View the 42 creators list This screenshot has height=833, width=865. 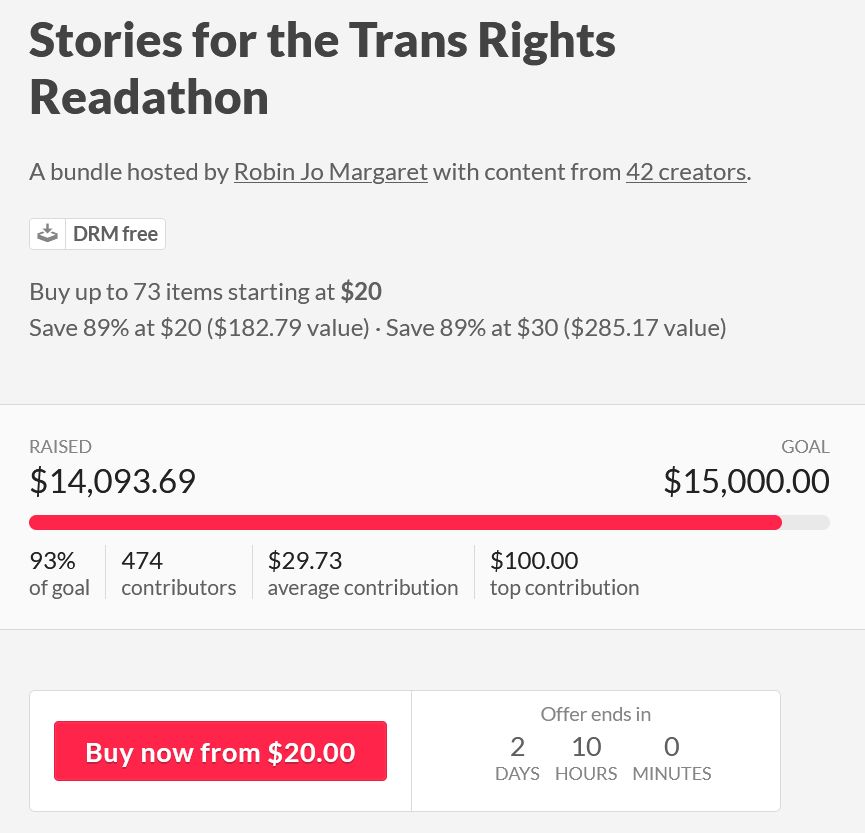point(686,171)
